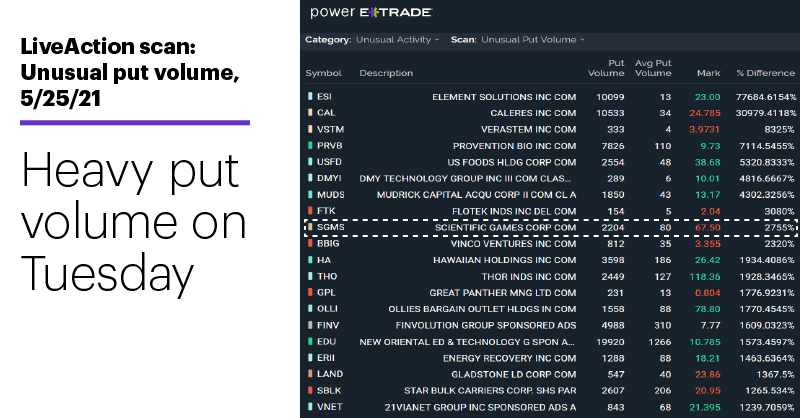
Task: Click OLLI mark price 78.80
Action: 708,309
